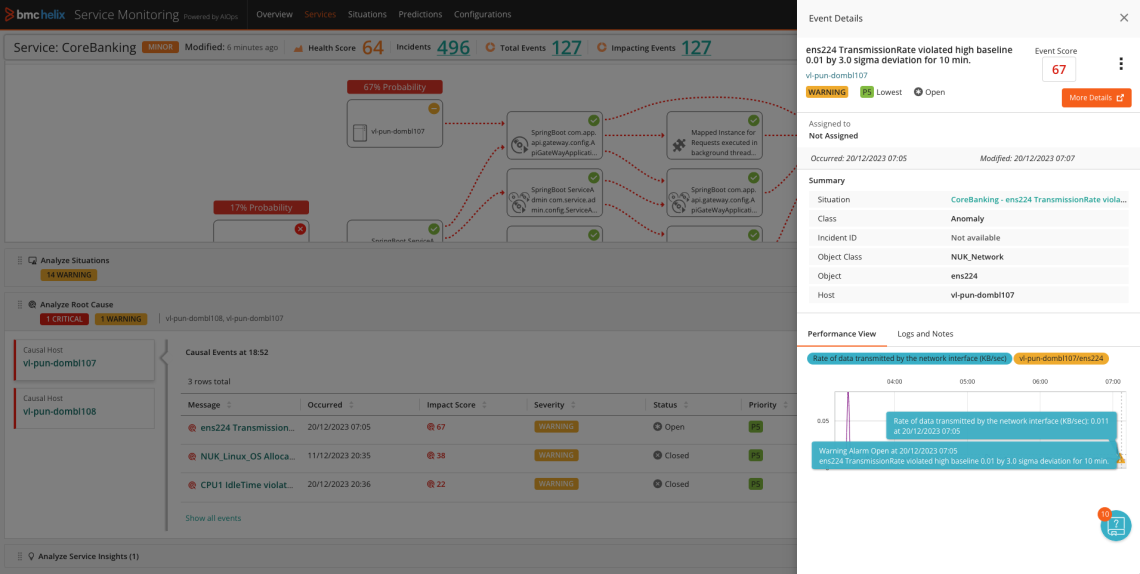The width and height of the screenshot is (1140, 574).
Task: Expand the Analyze Situations section
Action: [x=75, y=260]
